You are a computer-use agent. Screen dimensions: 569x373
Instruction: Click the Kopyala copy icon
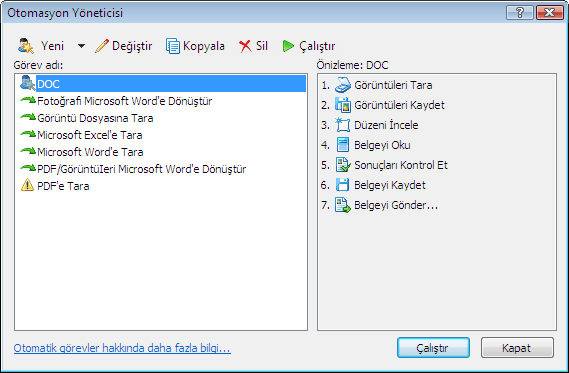pyautogui.click(x=173, y=46)
